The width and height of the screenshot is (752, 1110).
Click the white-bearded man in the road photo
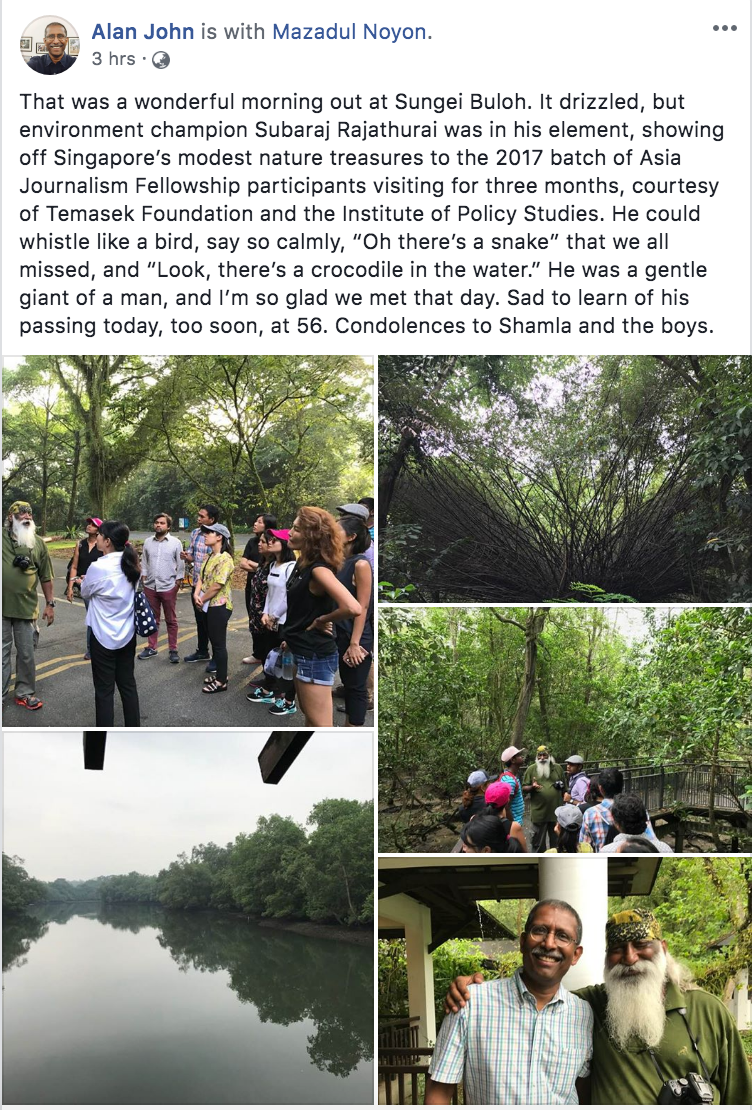[25, 605]
